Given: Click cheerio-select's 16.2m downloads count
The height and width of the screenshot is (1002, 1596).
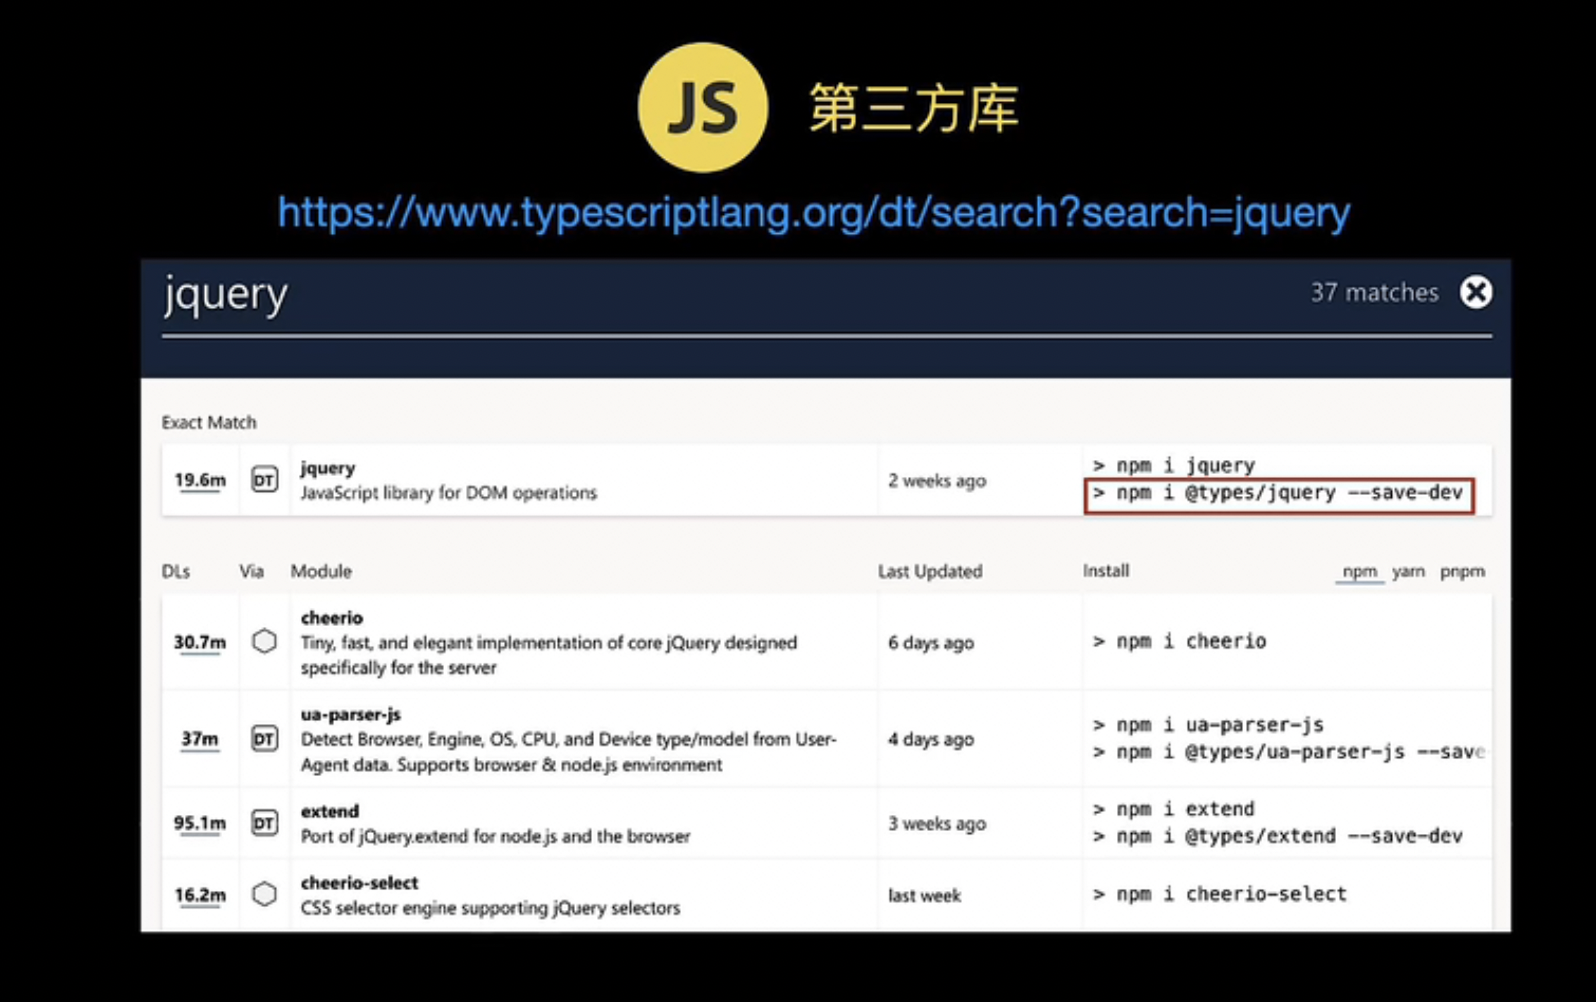Looking at the screenshot, I should (x=200, y=895).
